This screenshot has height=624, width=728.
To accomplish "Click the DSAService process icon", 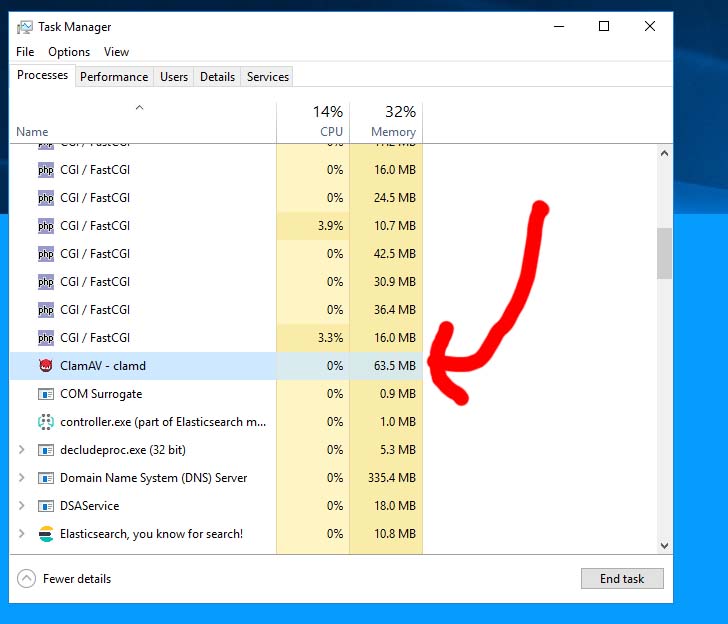I will (x=45, y=506).
